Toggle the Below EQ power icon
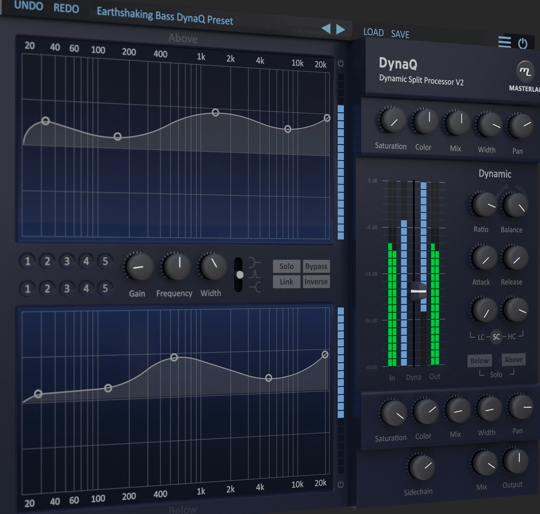The height and width of the screenshot is (514, 540). tap(341, 484)
